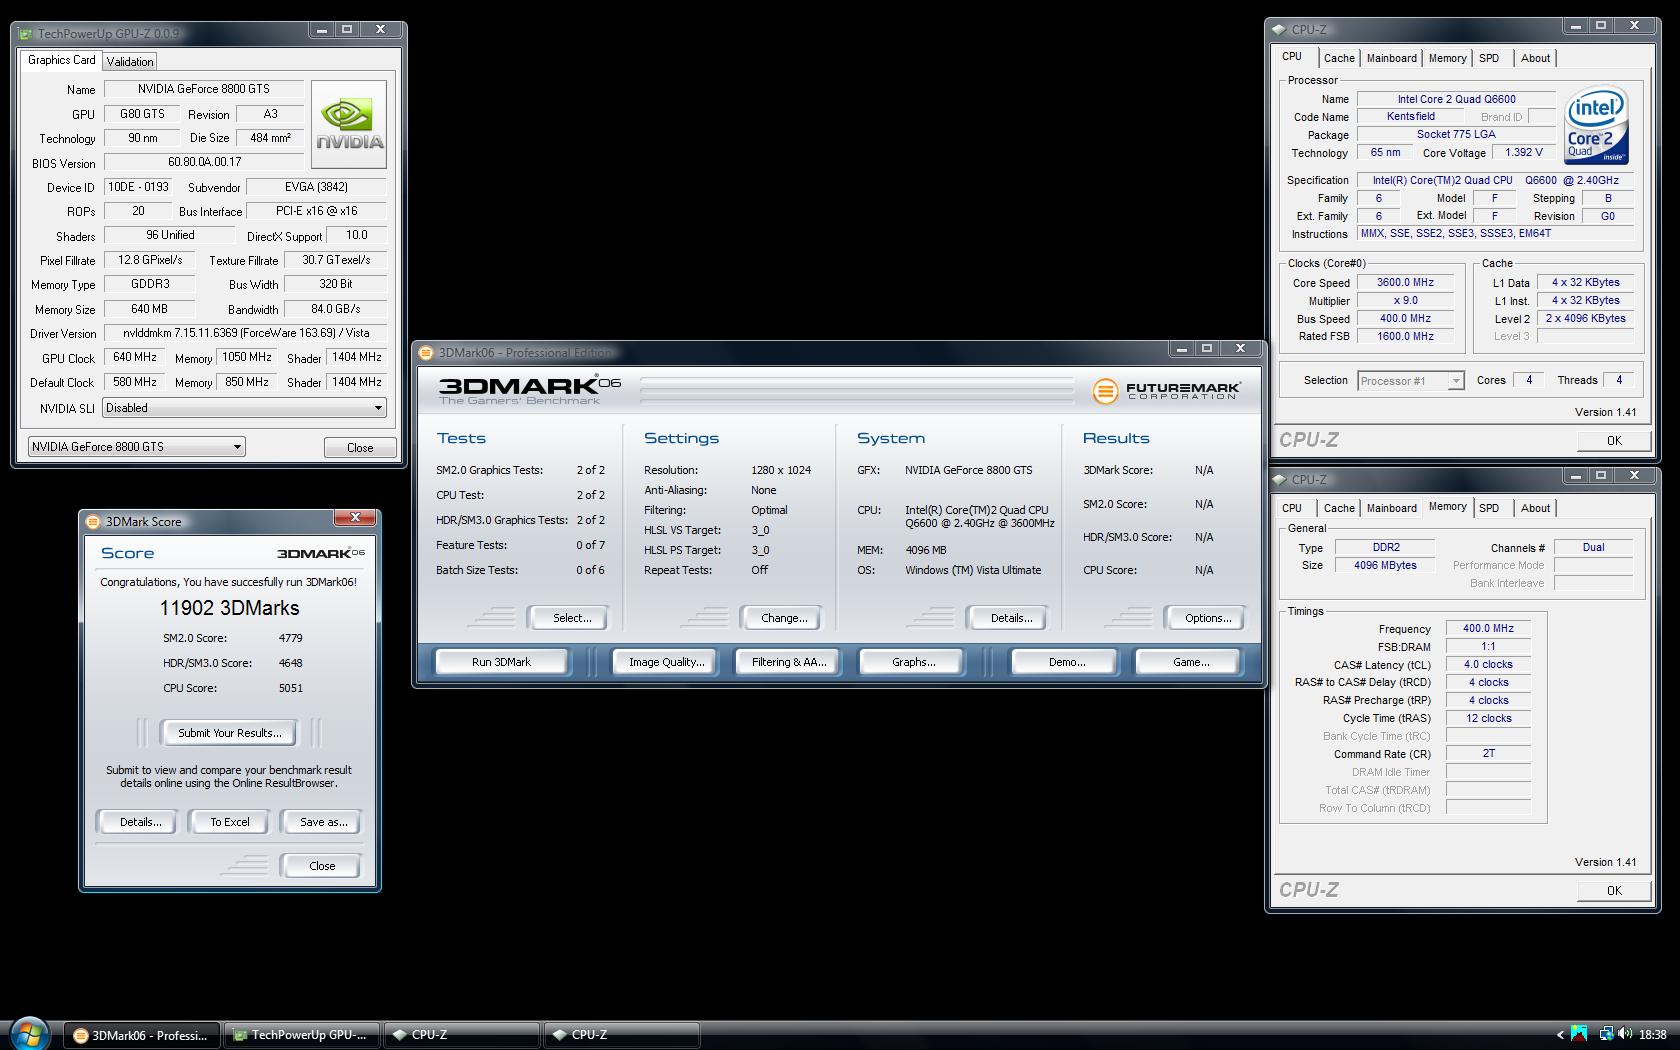Click Details button in 3DMark Score
1680x1050 pixels.
point(140,822)
